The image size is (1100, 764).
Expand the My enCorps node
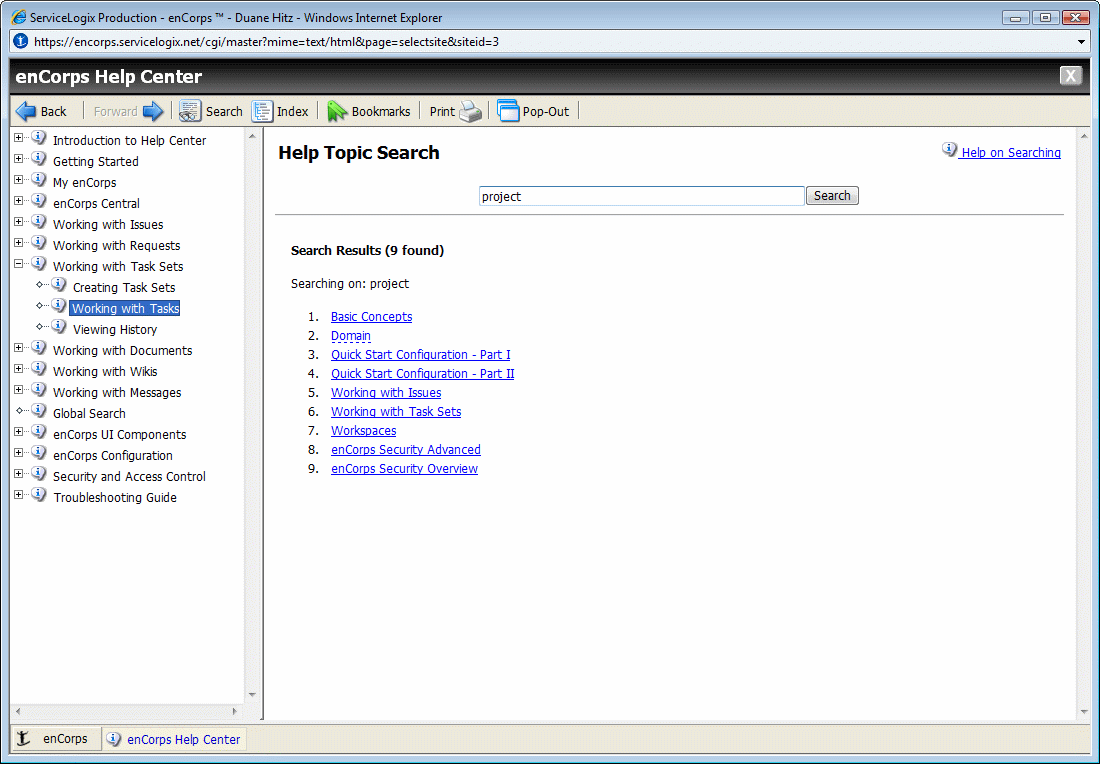pos(18,180)
